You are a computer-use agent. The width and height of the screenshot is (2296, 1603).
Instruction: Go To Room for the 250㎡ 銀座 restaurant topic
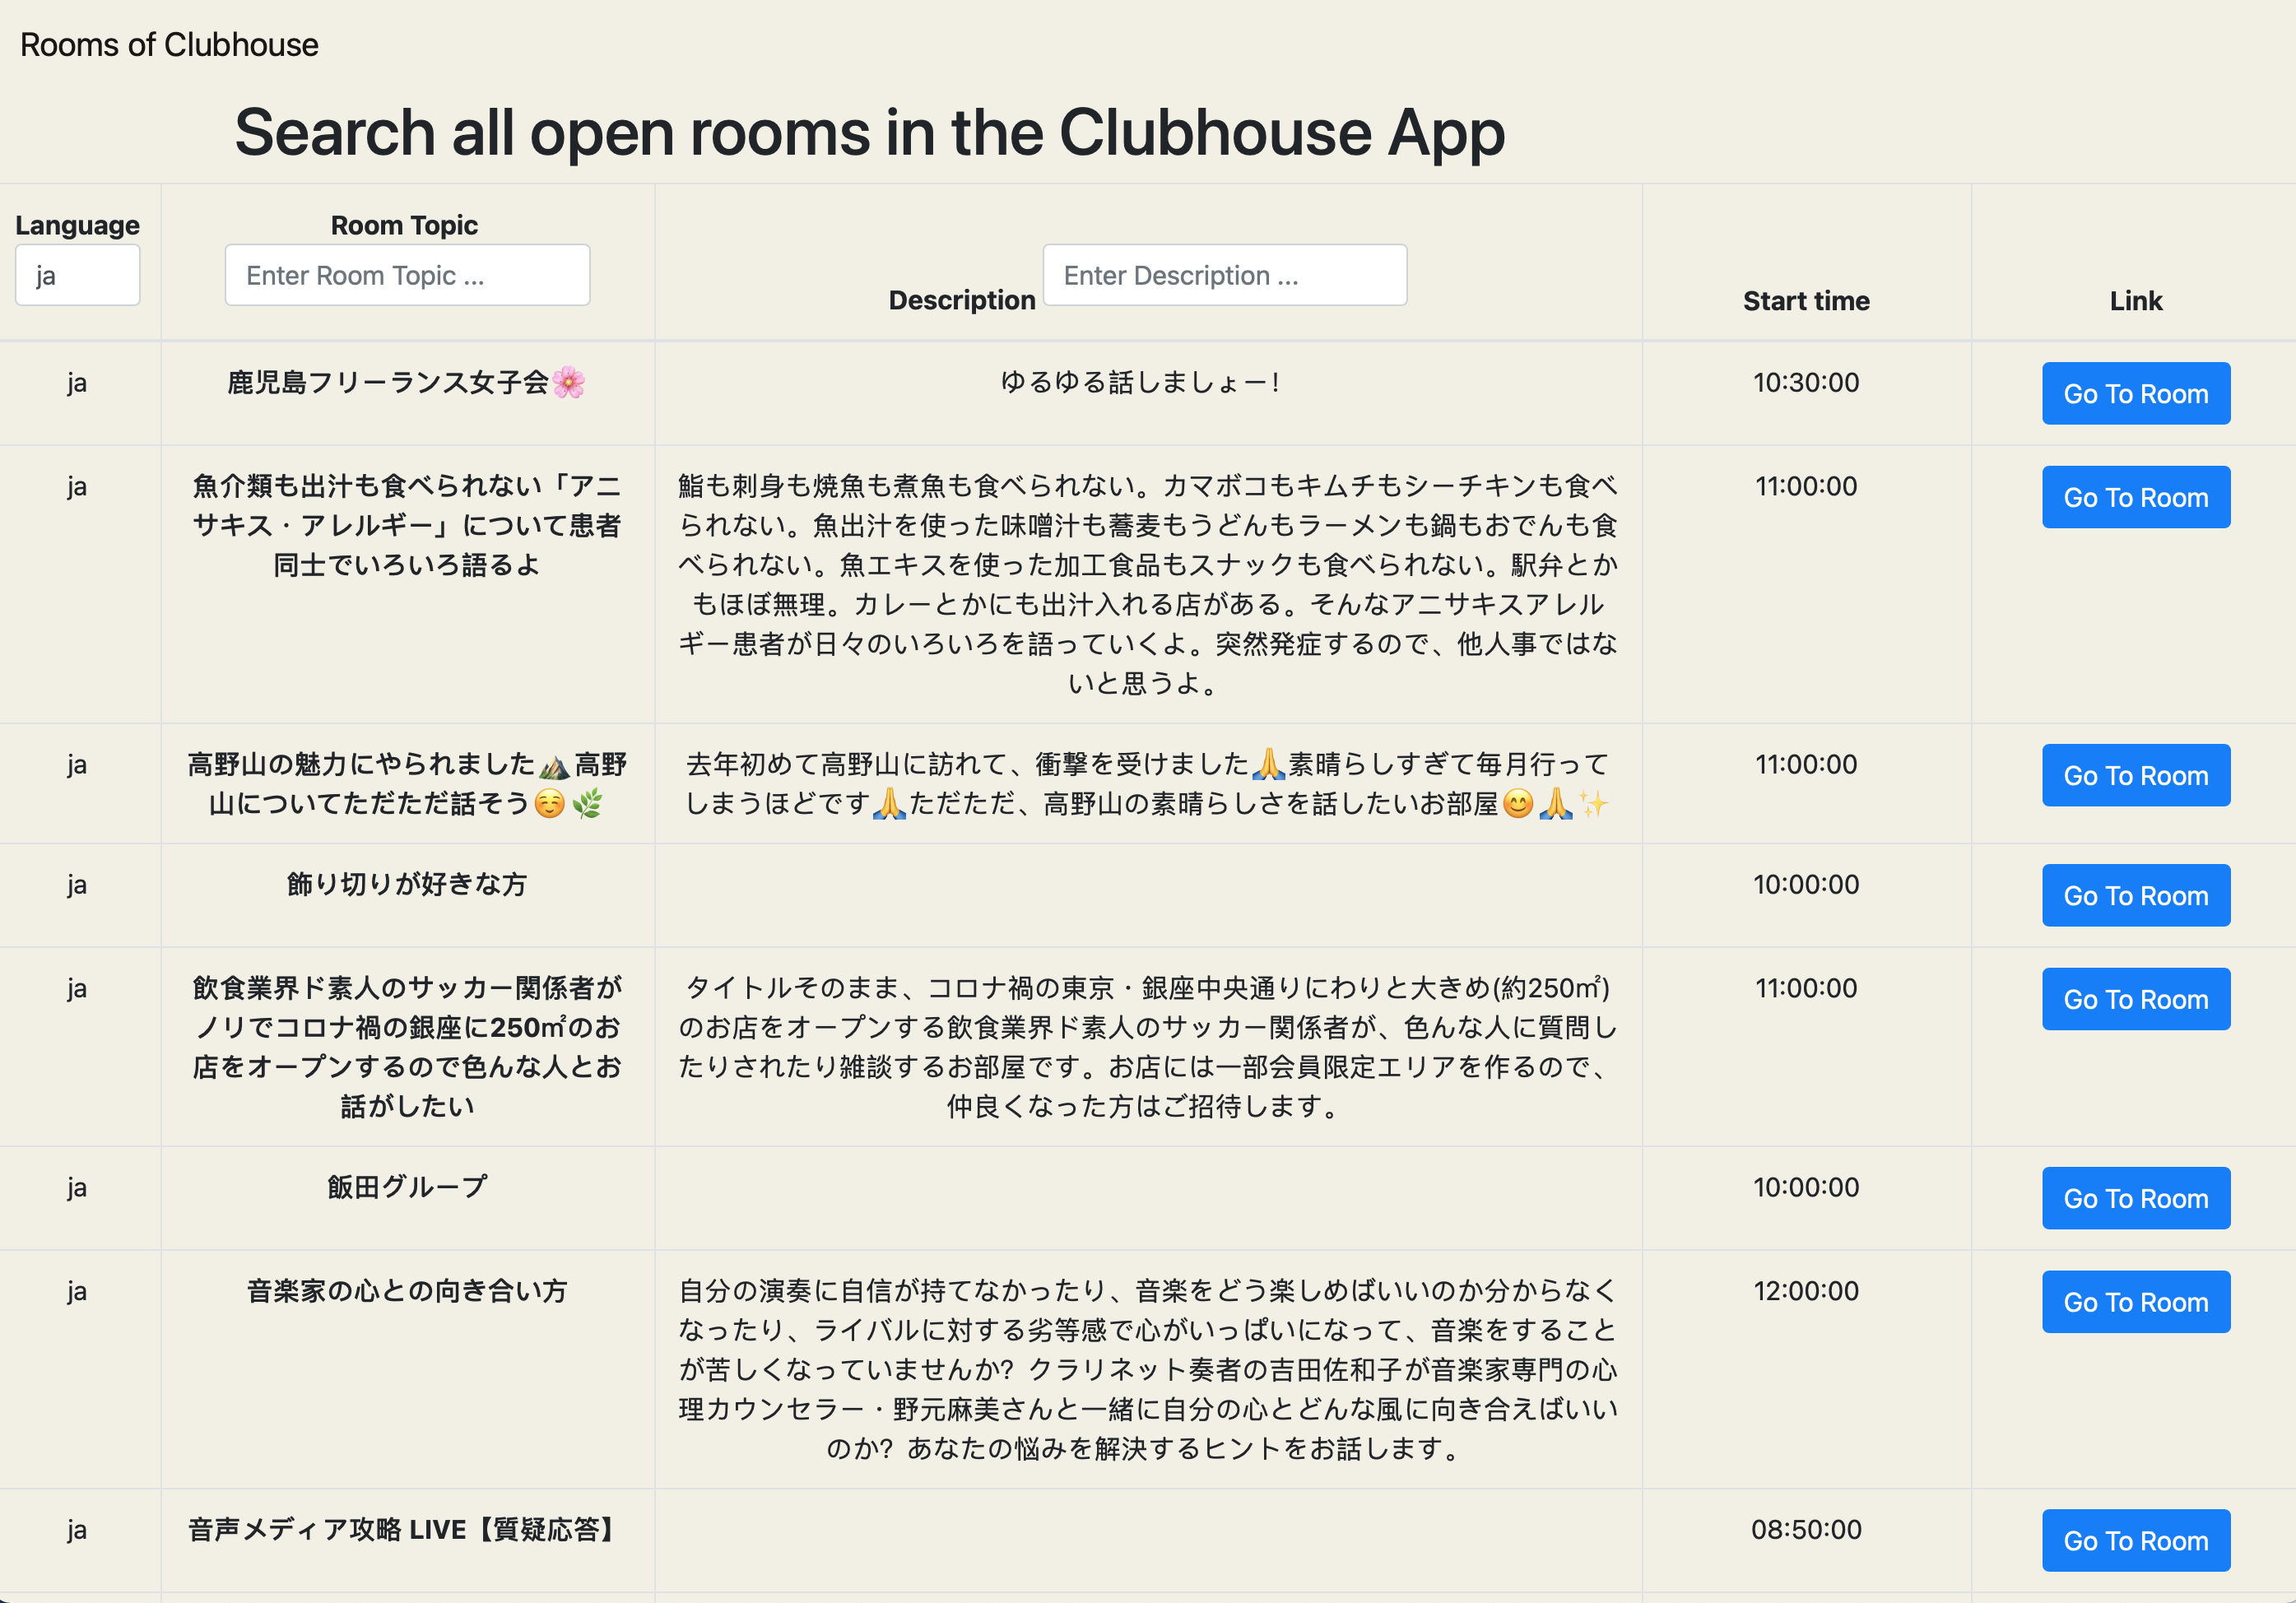coord(2135,1000)
